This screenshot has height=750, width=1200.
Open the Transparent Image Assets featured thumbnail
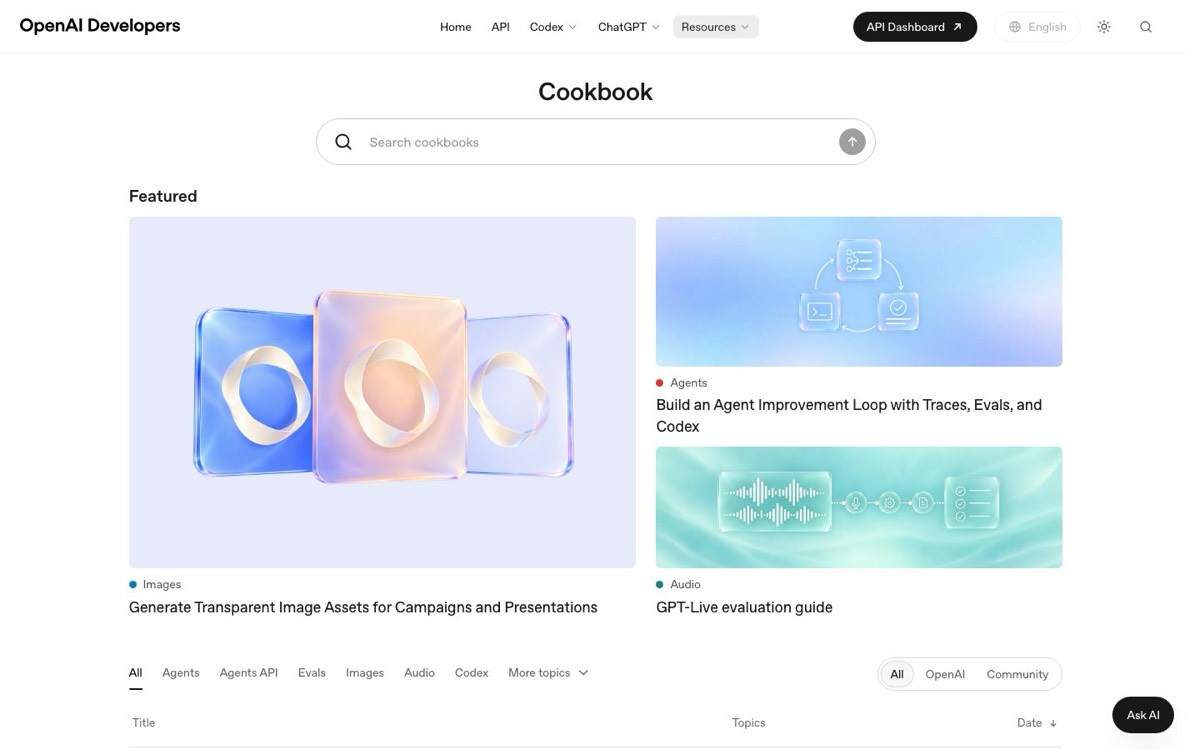click(382, 392)
